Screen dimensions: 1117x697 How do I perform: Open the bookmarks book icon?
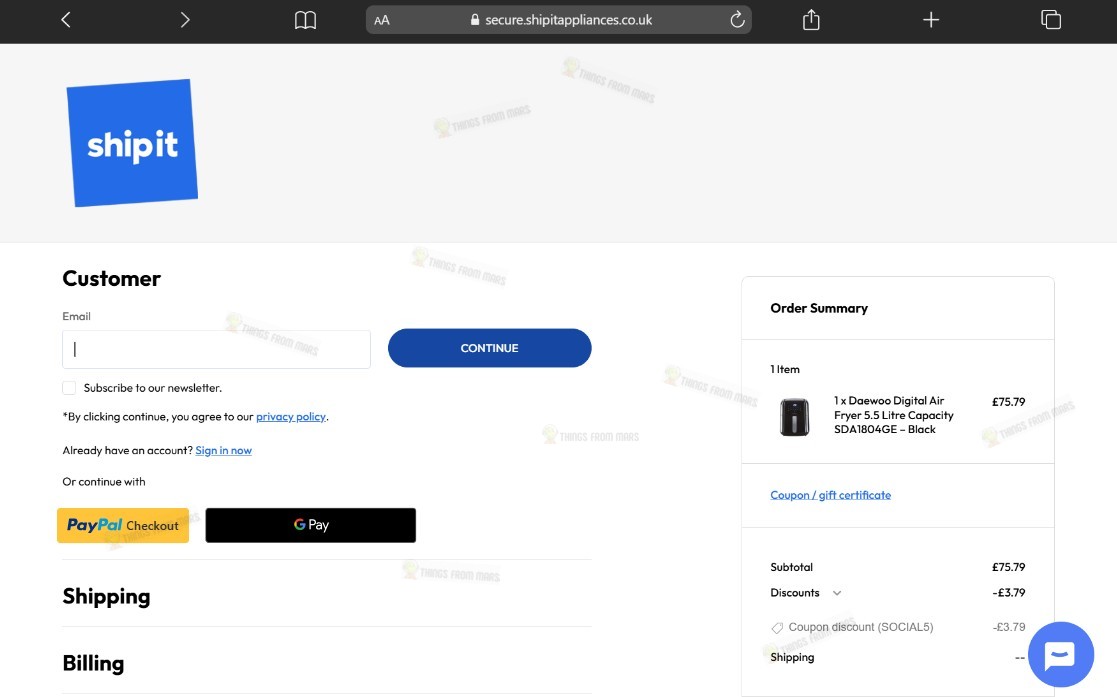pos(305,20)
